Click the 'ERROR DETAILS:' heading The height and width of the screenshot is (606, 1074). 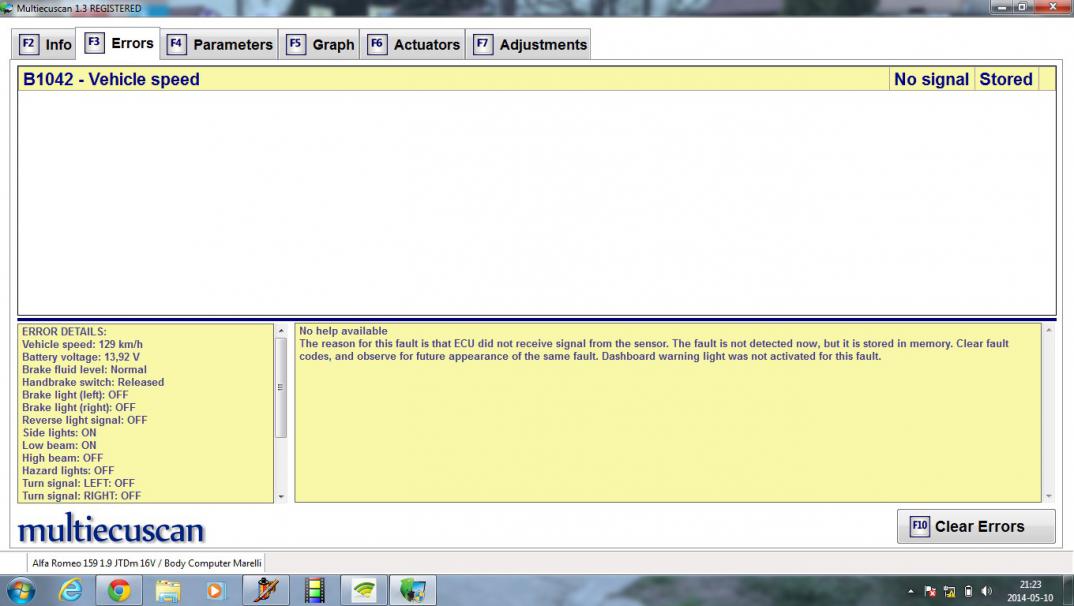[64, 331]
